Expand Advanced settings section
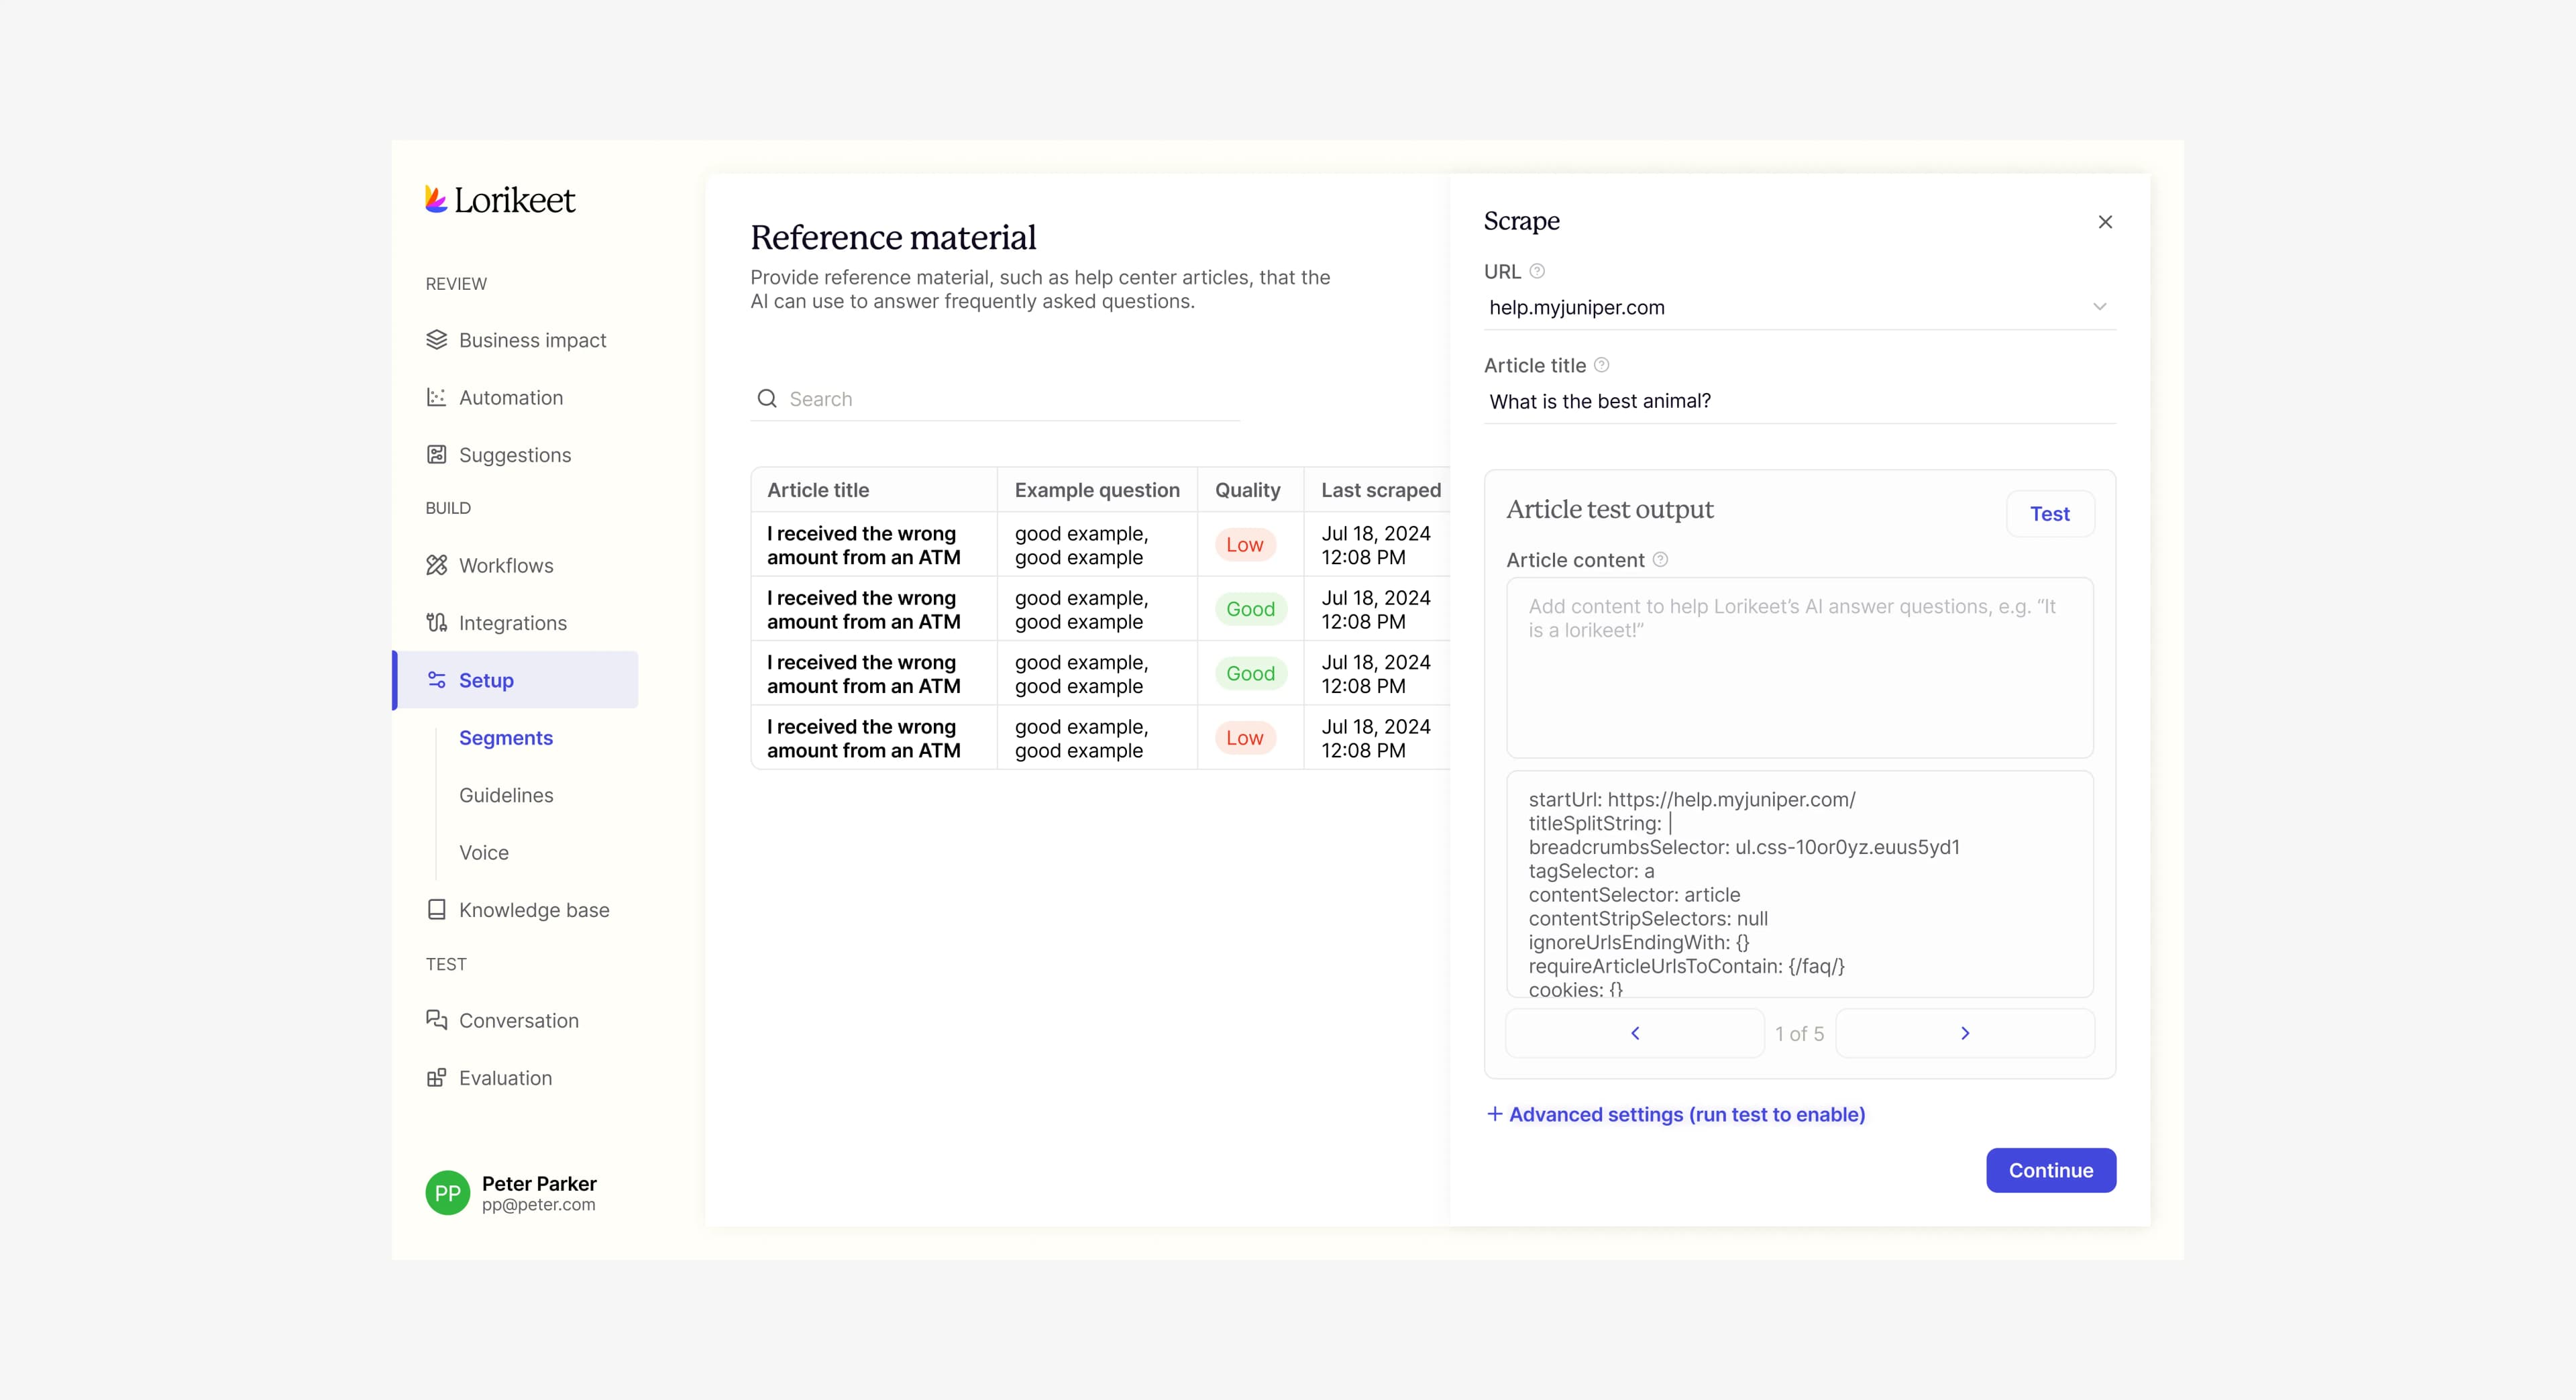This screenshot has height=1400, width=2576. tap(1676, 1114)
